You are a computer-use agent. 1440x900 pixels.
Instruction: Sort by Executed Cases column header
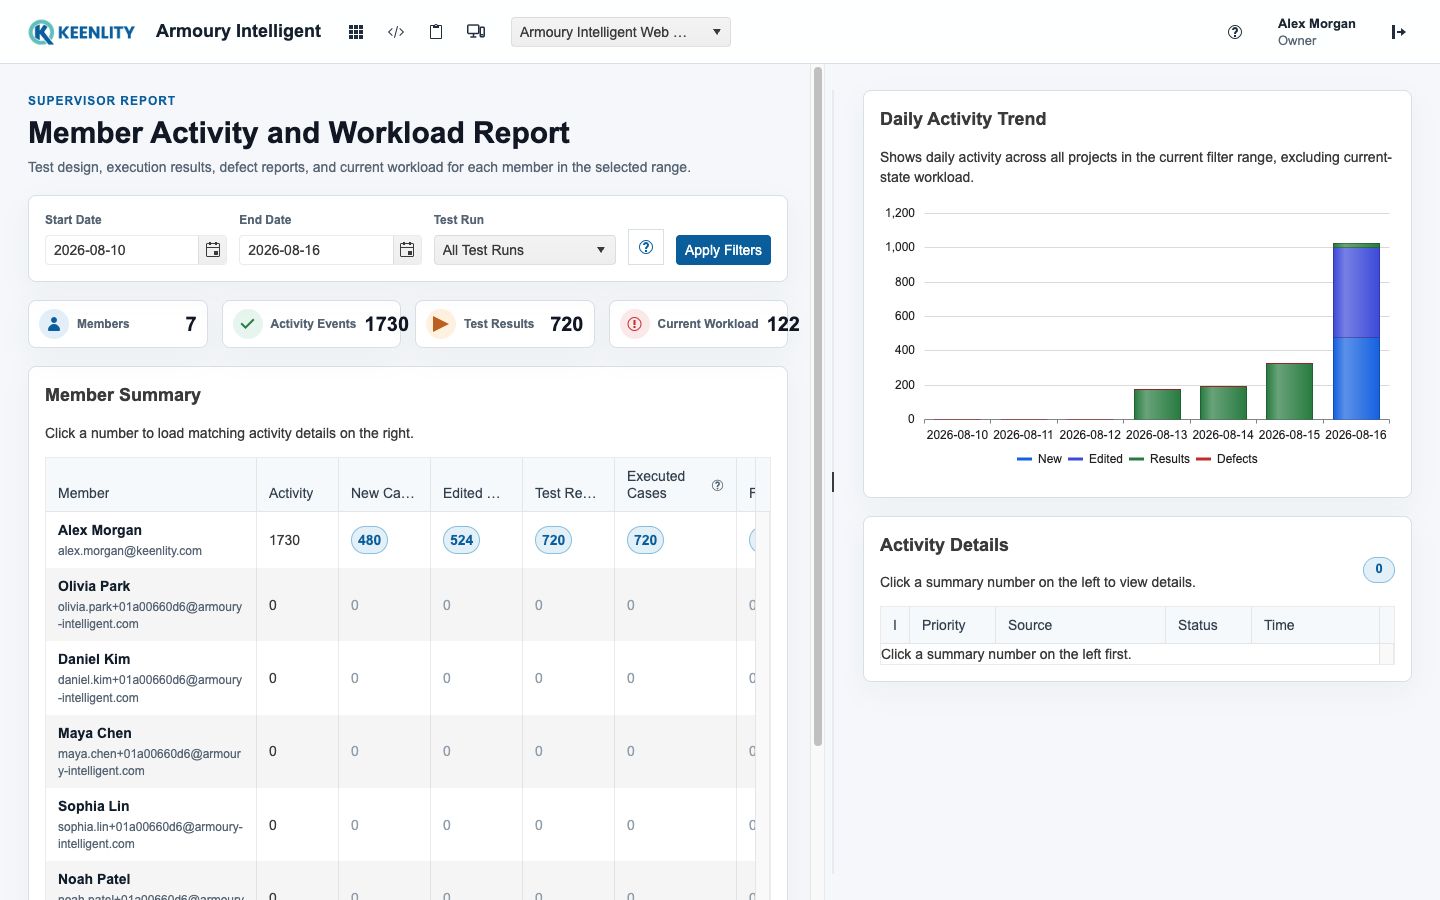[x=675, y=485]
